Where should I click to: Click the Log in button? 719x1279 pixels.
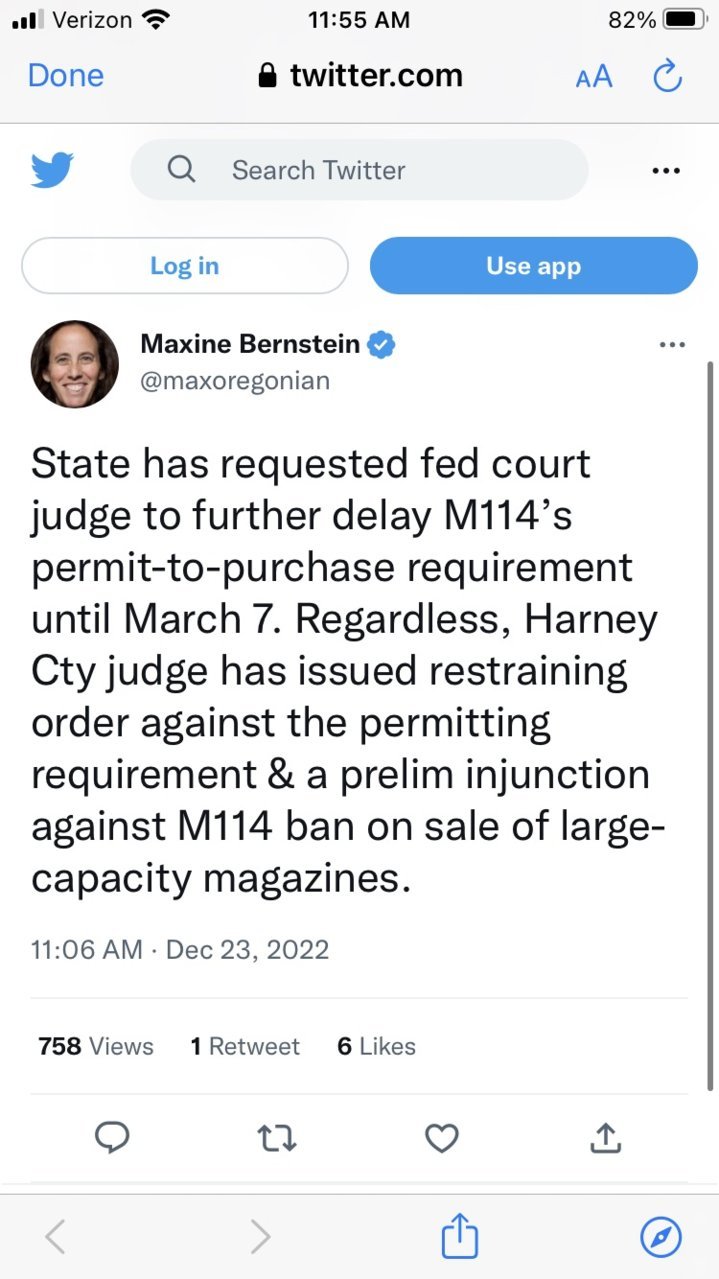tap(185, 266)
